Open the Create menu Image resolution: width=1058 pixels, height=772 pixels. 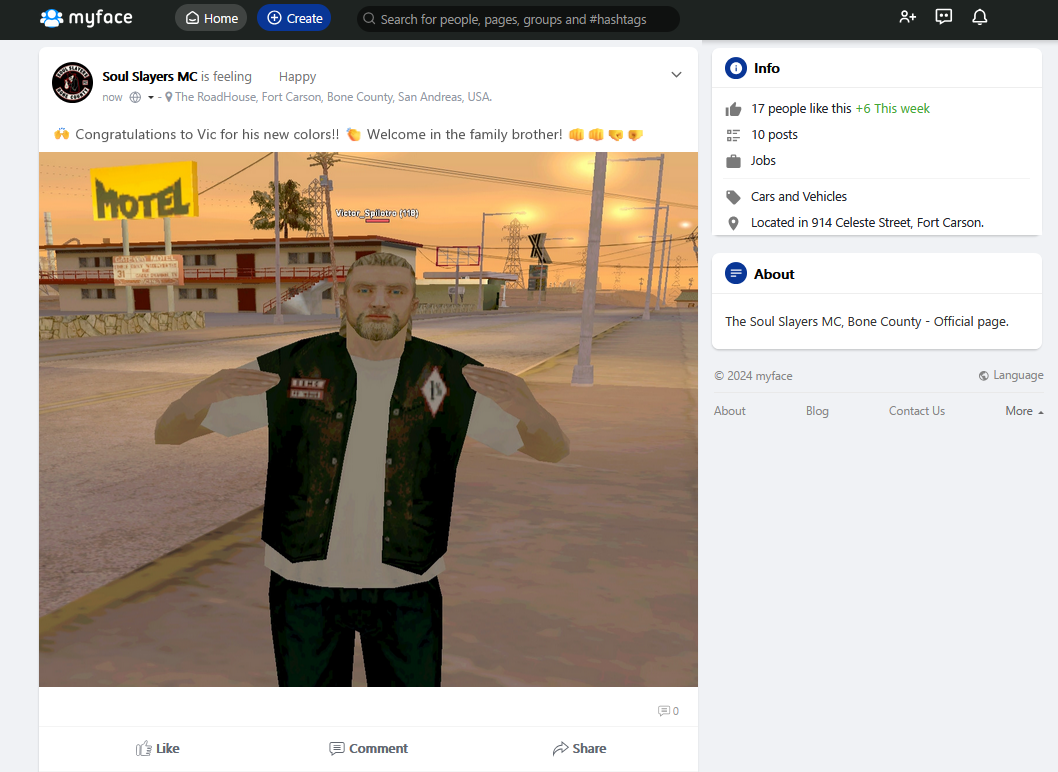coord(294,18)
